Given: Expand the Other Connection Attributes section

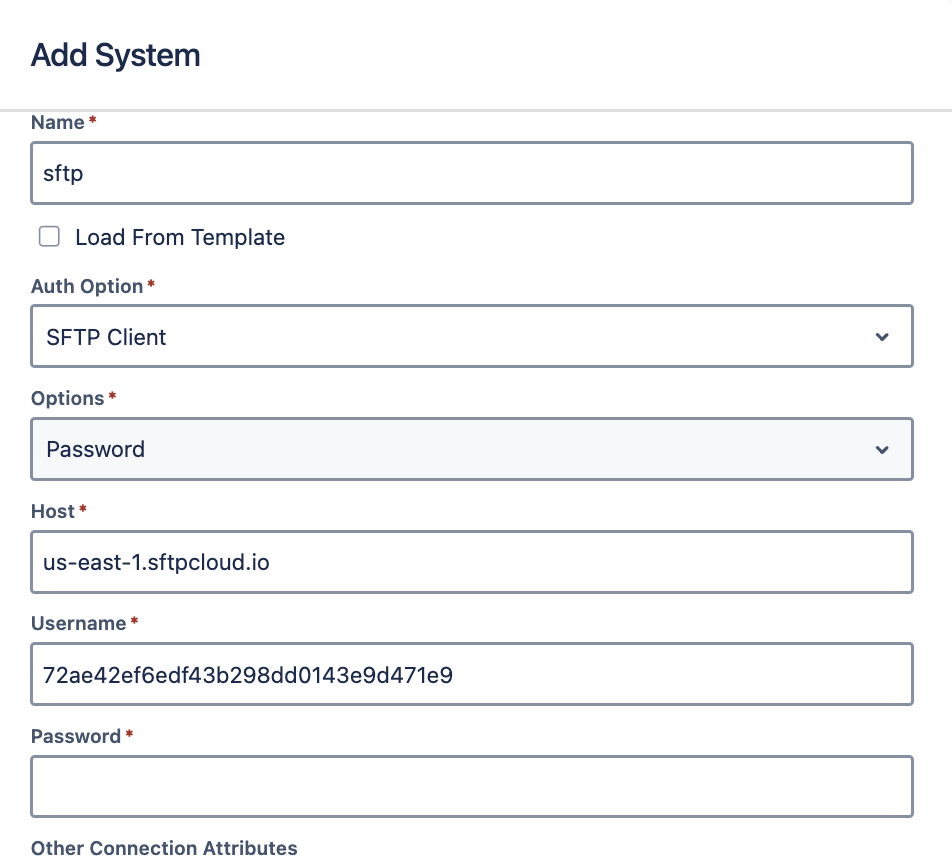Looking at the screenshot, I should click(164, 848).
